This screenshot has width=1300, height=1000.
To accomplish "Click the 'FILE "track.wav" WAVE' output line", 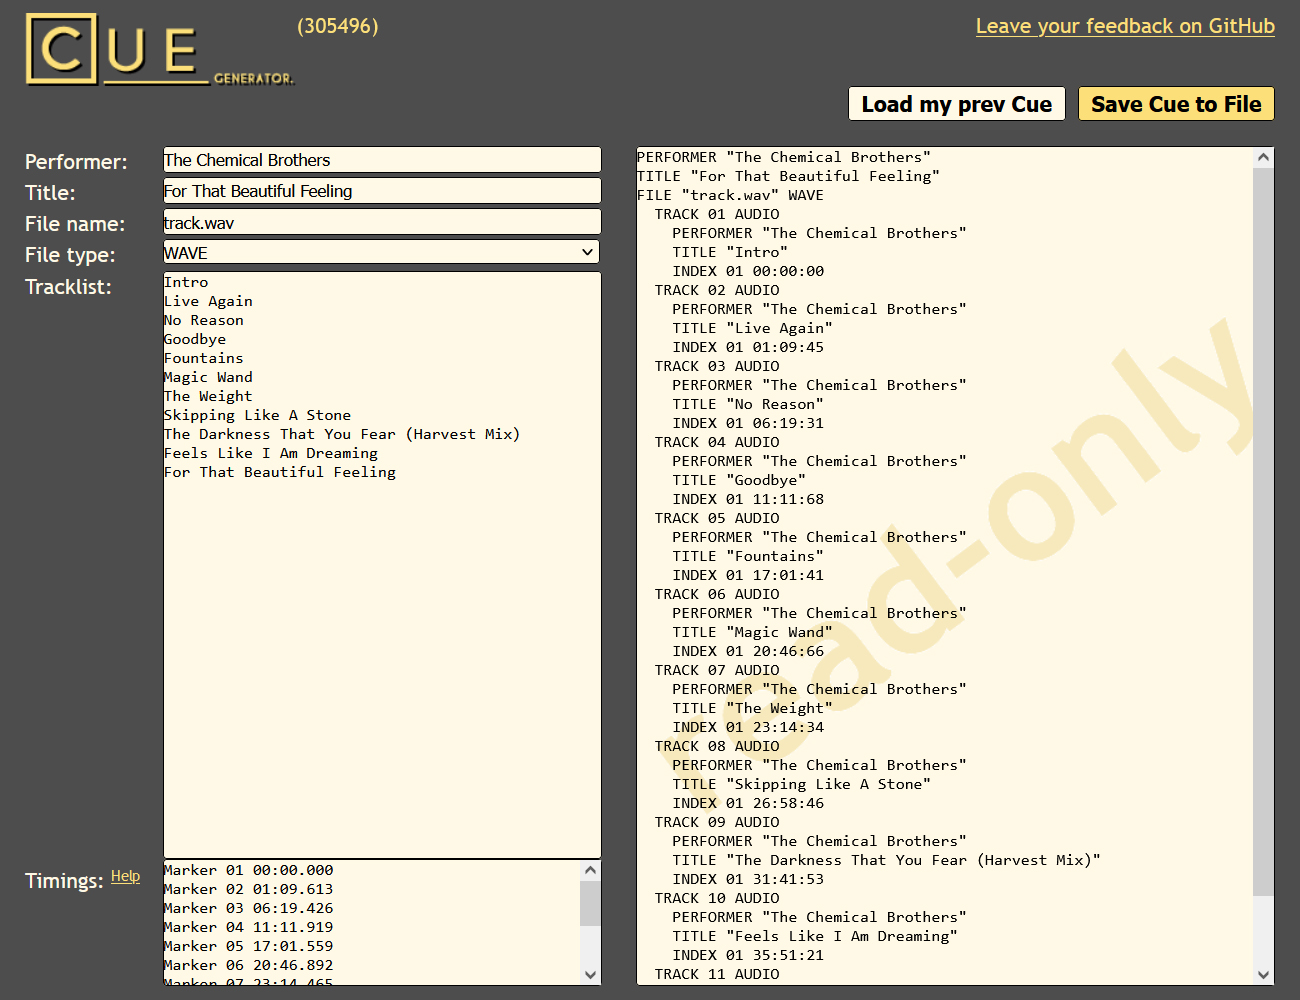I will pyautogui.click(x=730, y=195).
